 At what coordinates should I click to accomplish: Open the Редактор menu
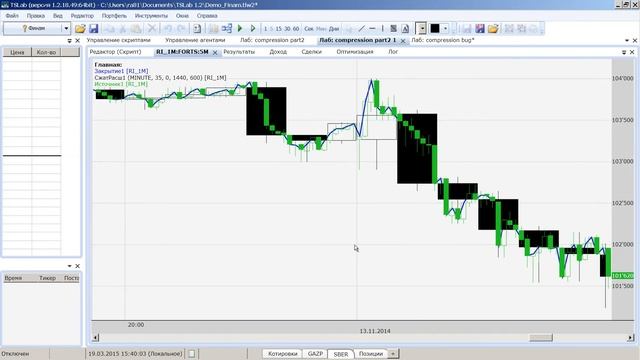point(82,16)
